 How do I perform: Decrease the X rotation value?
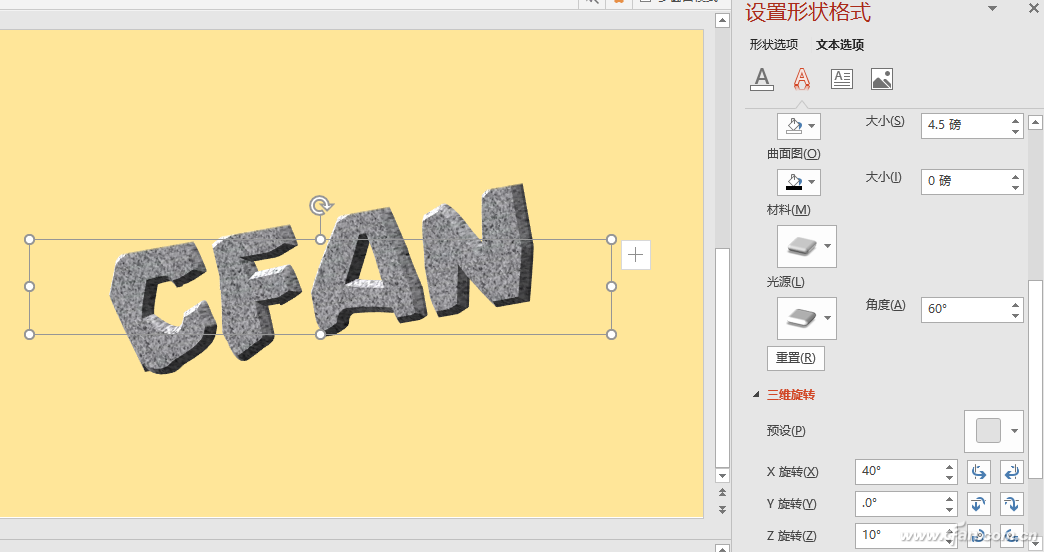pyautogui.click(x=950, y=477)
